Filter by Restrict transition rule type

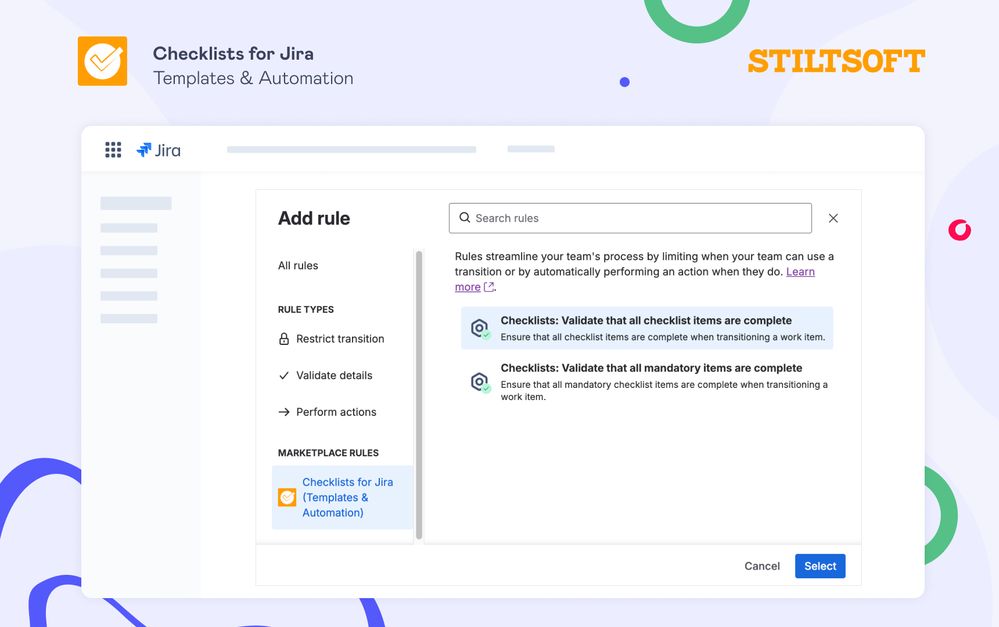point(340,339)
